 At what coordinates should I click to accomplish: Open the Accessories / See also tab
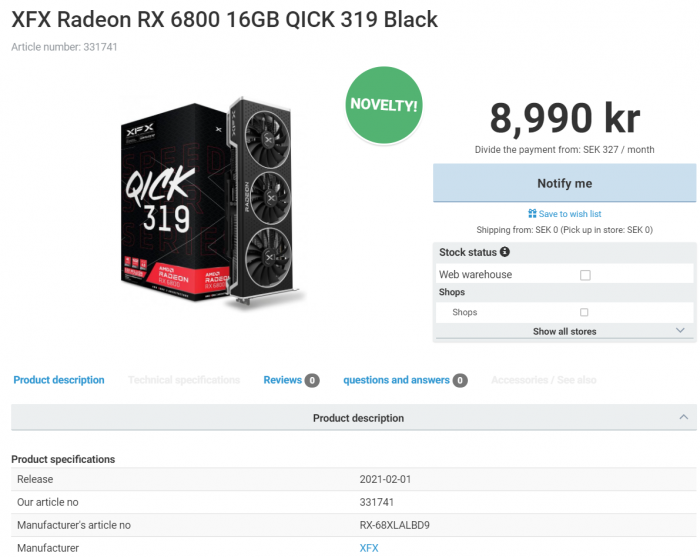[543, 380]
